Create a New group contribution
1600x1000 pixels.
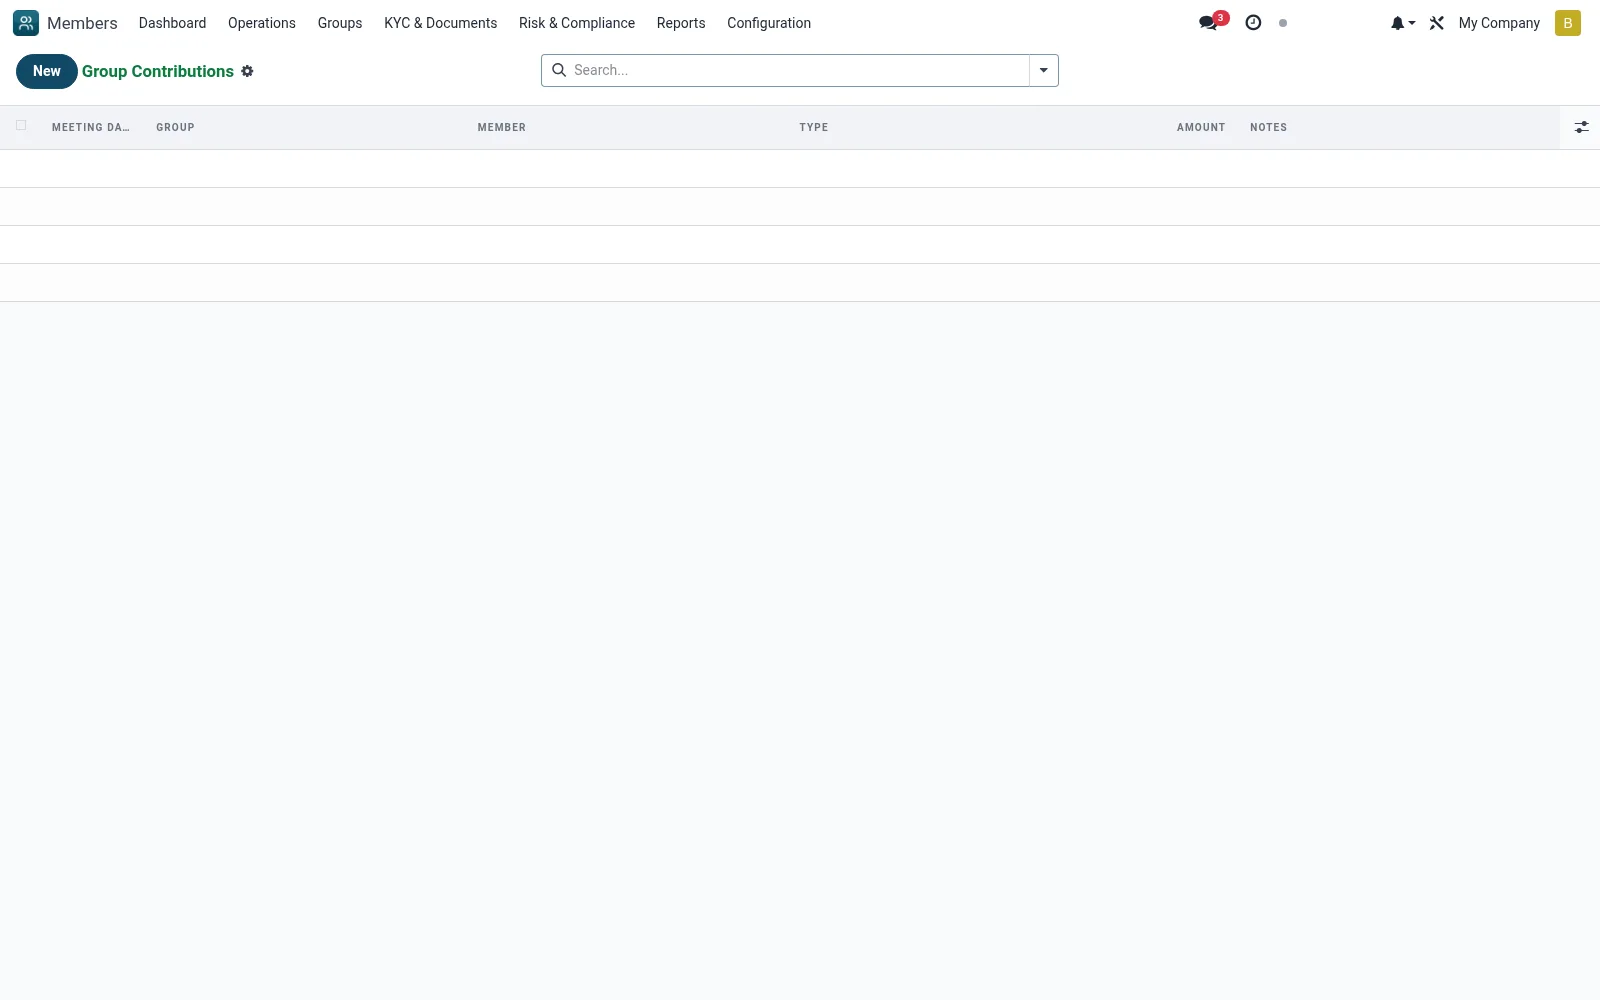point(46,71)
